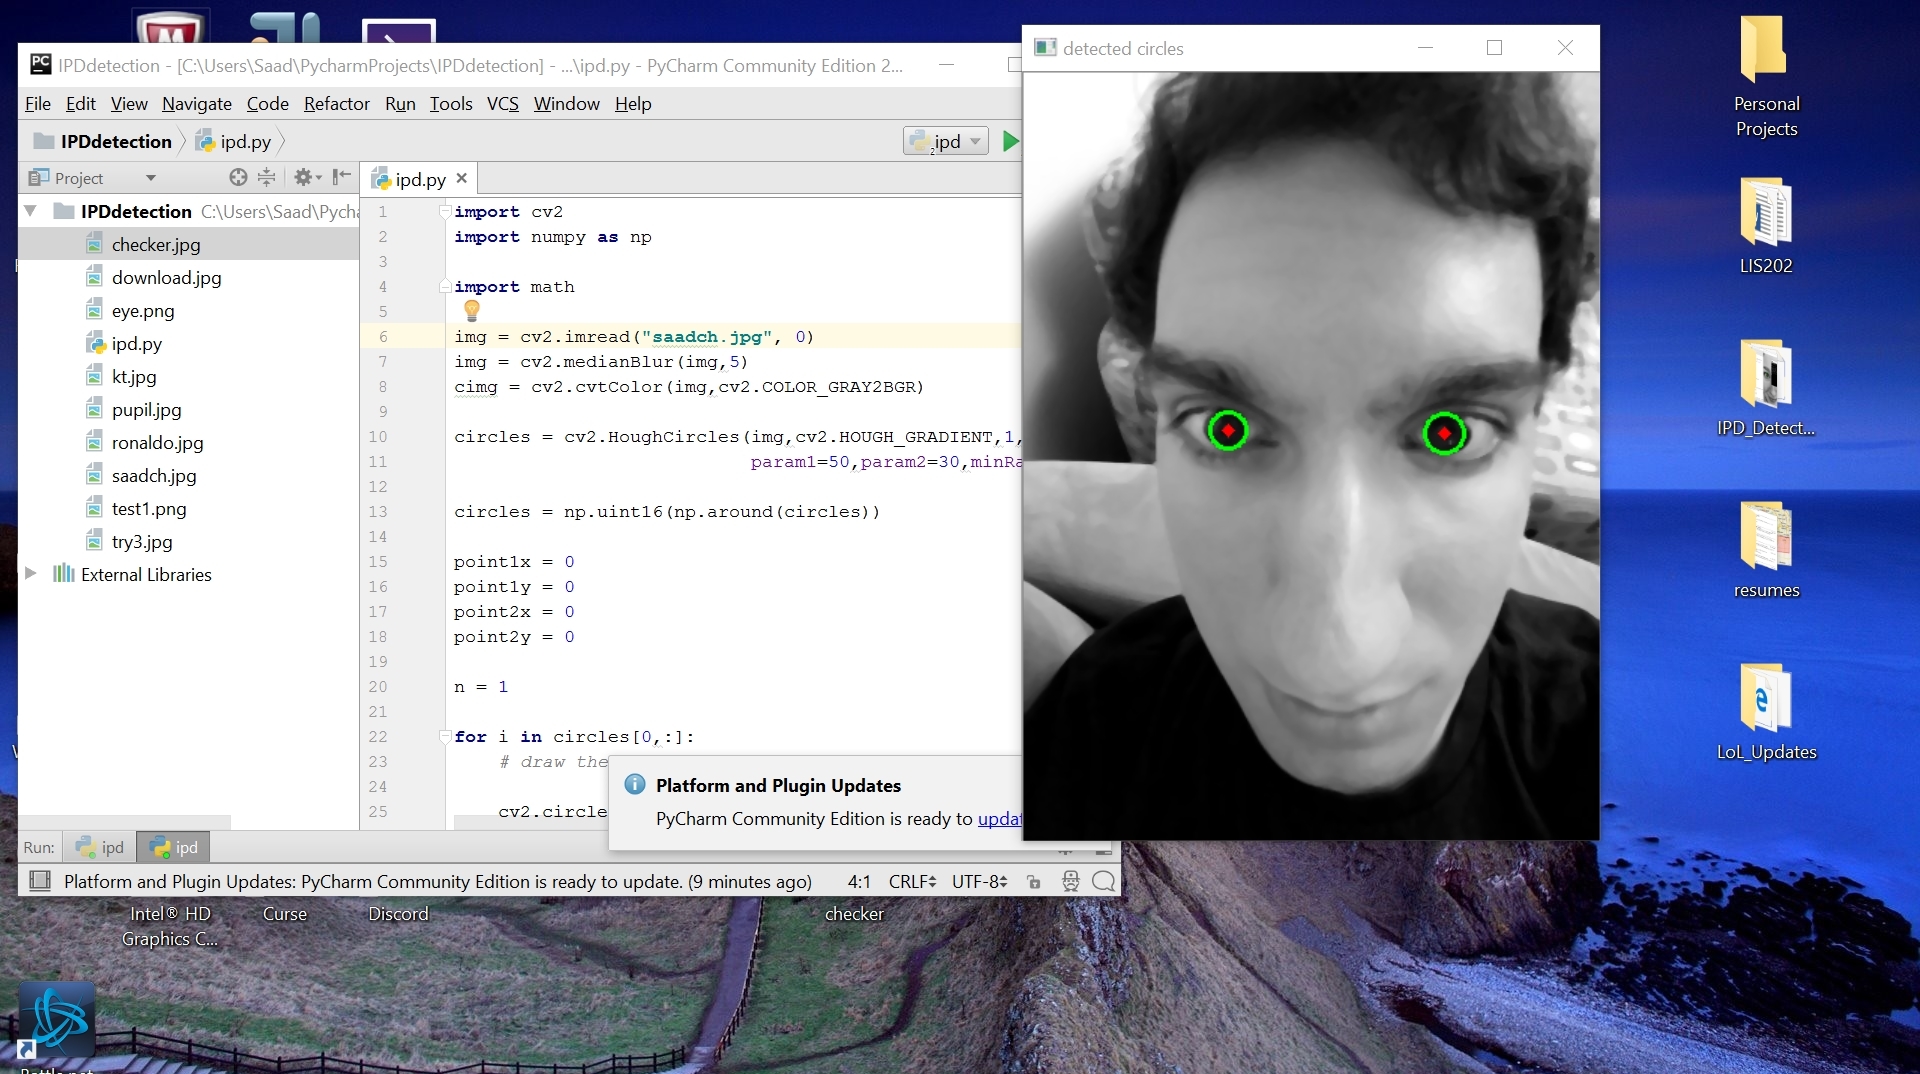Image resolution: width=1920 pixels, height=1074 pixels.
Task: Click the Collapse All icon in Project panel
Action: [x=266, y=178]
